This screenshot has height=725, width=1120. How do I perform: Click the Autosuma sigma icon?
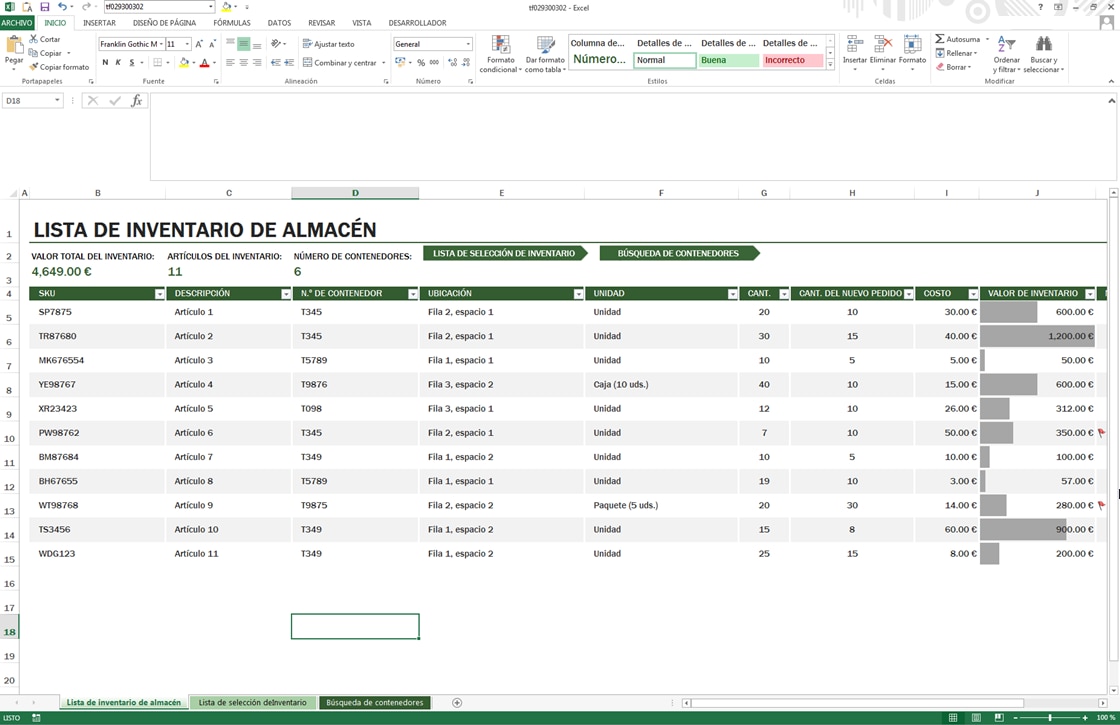coord(940,39)
